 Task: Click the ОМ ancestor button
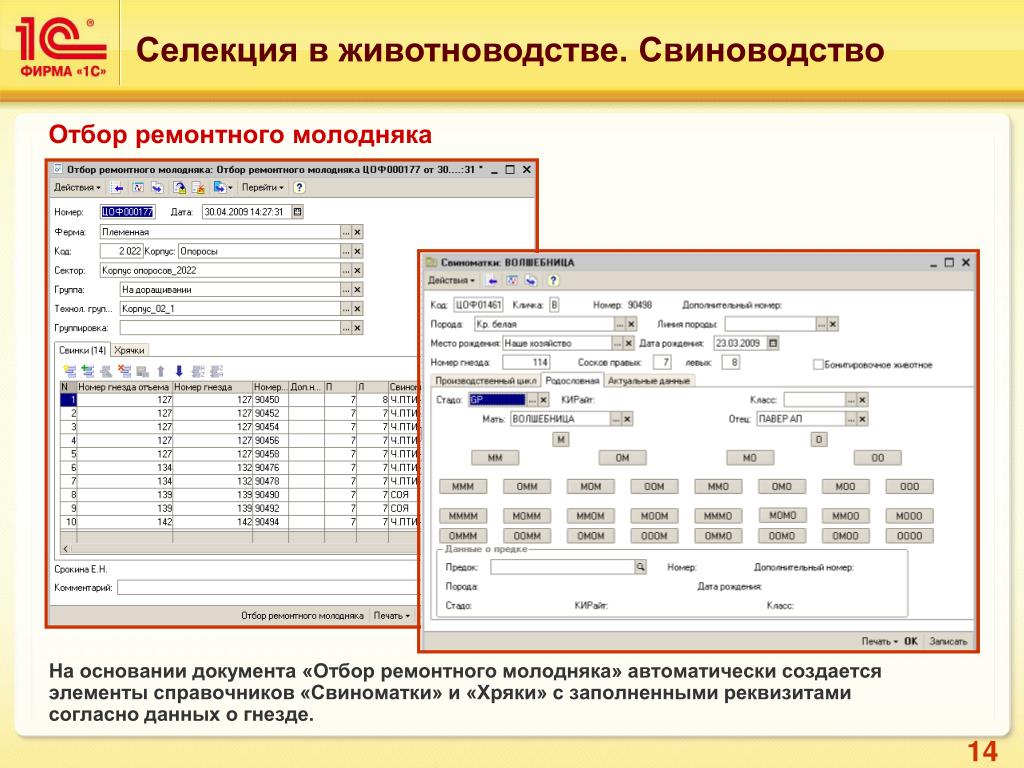click(622, 458)
